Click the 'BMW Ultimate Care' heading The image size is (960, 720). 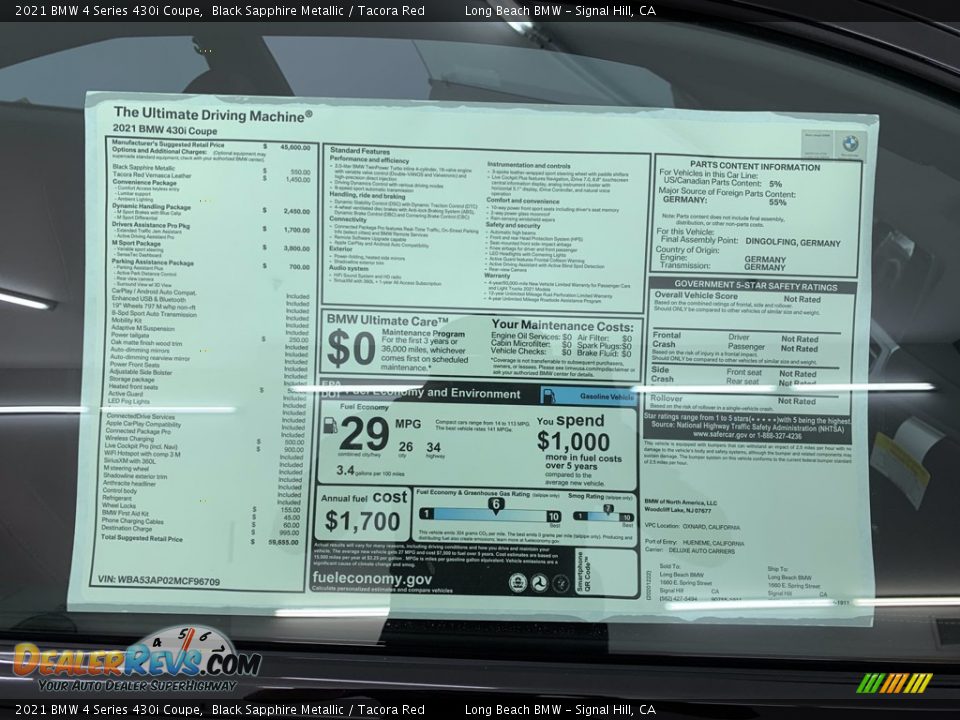(x=387, y=320)
